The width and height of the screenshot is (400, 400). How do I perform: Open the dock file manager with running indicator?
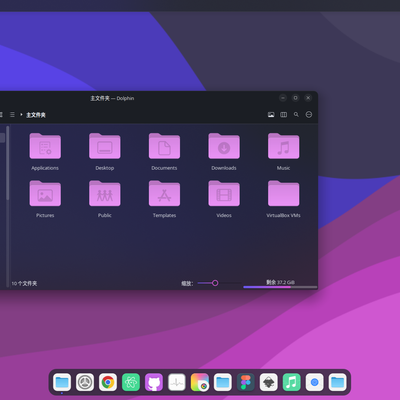coord(62,382)
